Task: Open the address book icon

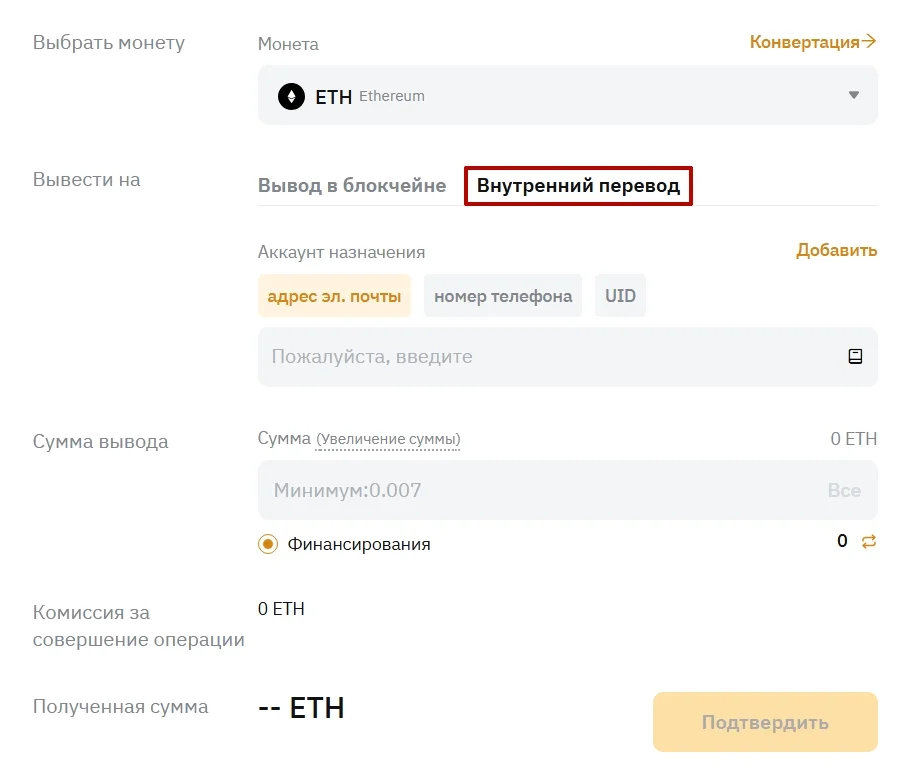Action: pos(855,356)
